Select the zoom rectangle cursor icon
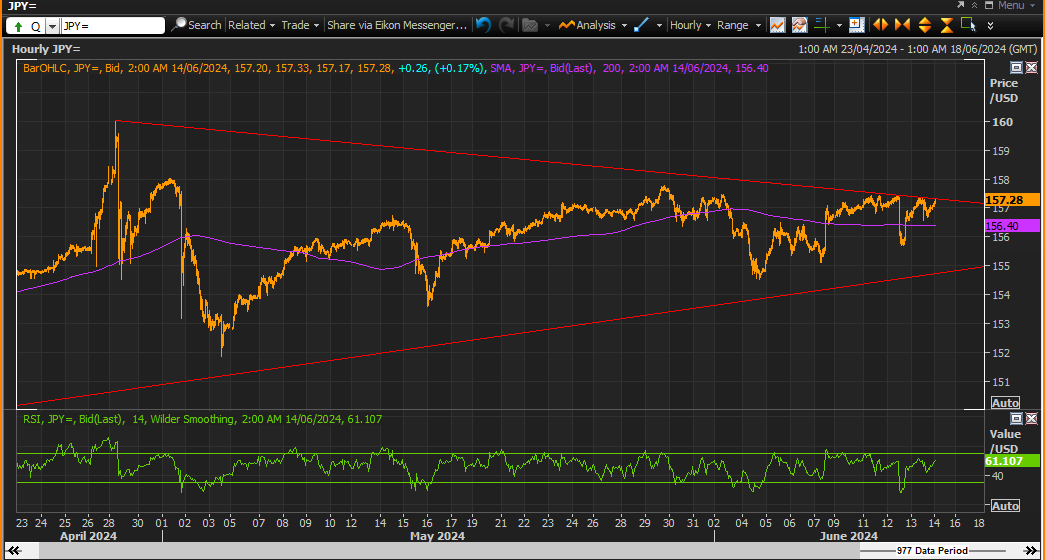Viewport: 1045px width, 560px height. pos(968,25)
